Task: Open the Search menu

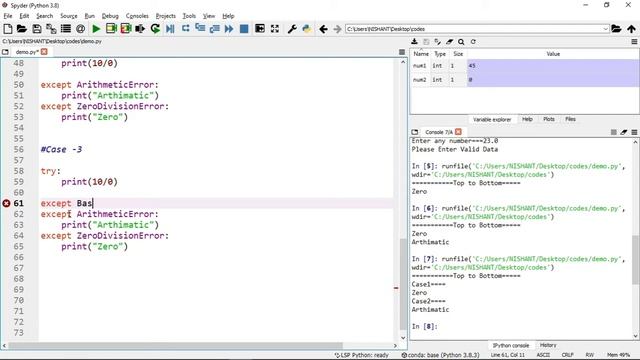Action: click(x=44, y=16)
